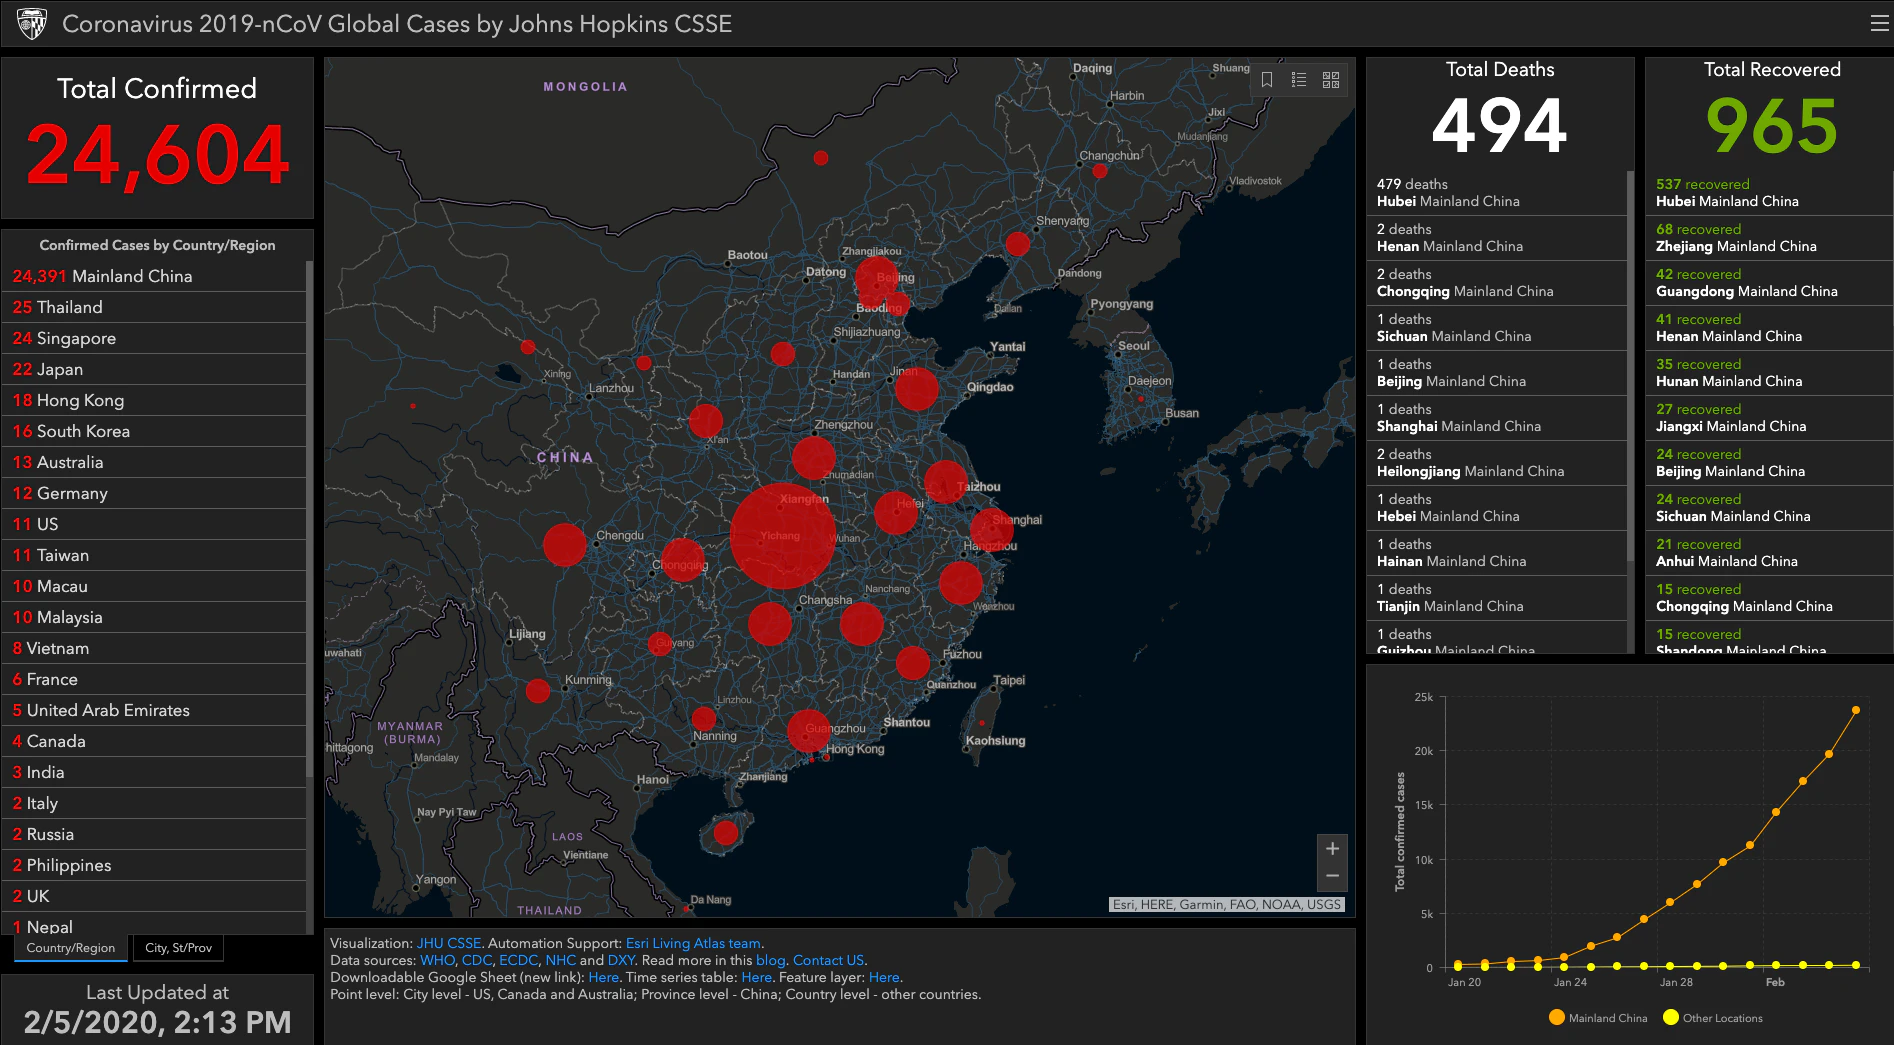Click the 2 deaths Heilongjiang entry
The height and width of the screenshot is (1045, 1894).
(1497, 462)
